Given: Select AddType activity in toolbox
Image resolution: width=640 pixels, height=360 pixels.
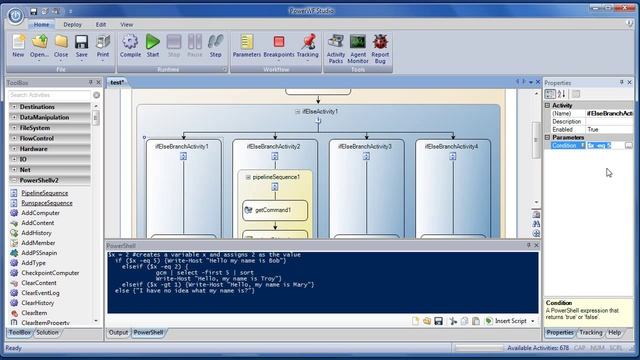Looking at the screenshot, I should [x=33, y=263].
